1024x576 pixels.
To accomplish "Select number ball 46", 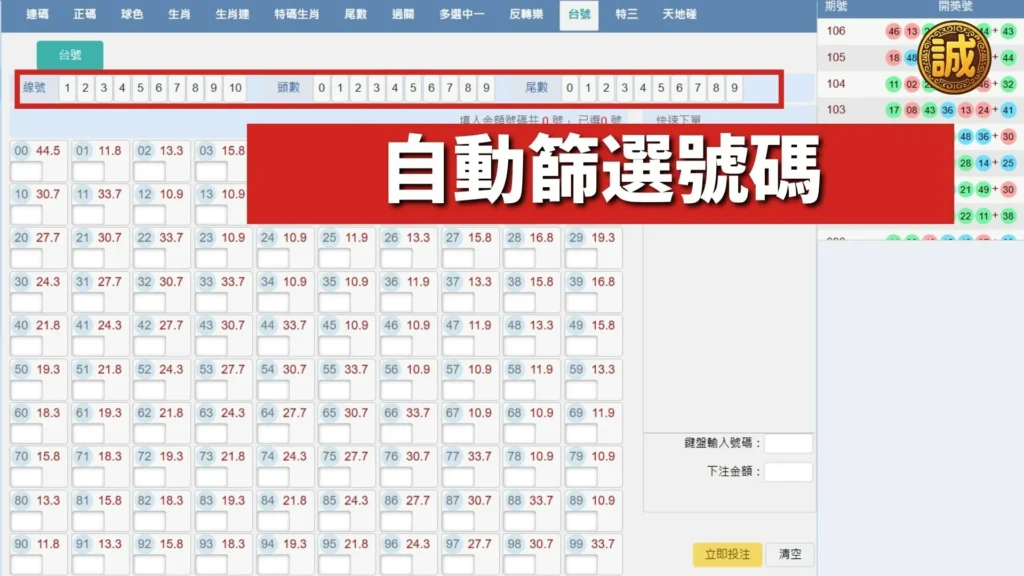I will 391,325.
